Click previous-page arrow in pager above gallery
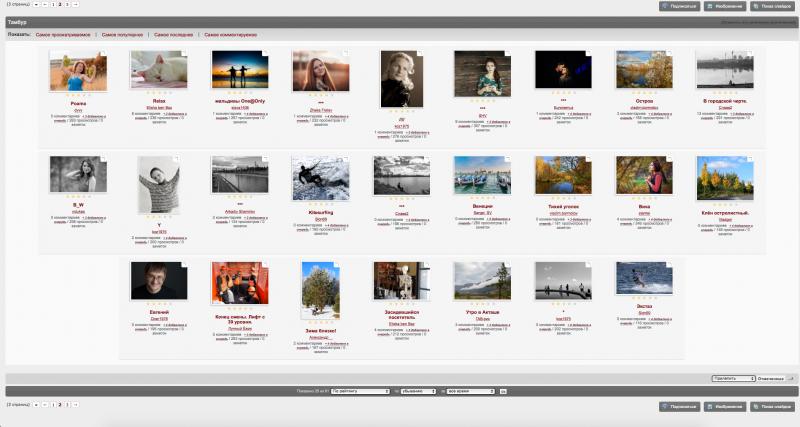Image resolution: width=800 pixels, height=427 pixels. pyautogui.click(x=45, y=5)
